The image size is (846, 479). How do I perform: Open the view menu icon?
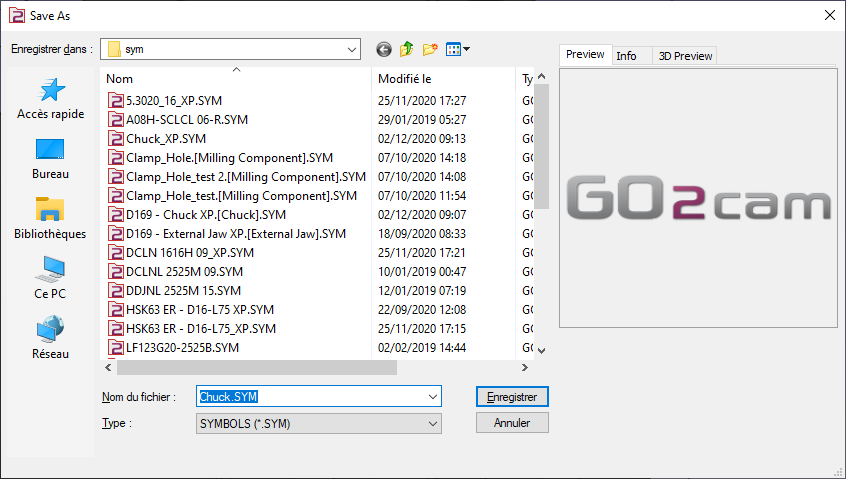click(457, 49)
